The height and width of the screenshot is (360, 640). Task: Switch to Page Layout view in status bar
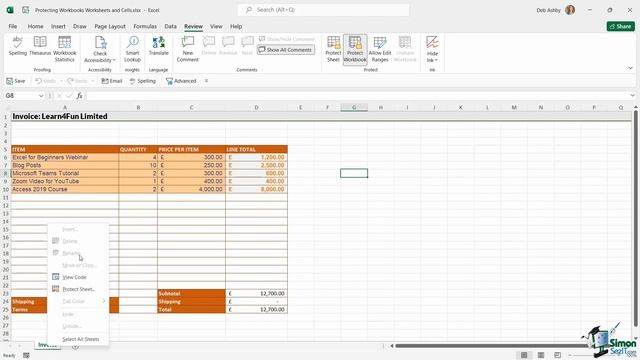pos(541,355)
